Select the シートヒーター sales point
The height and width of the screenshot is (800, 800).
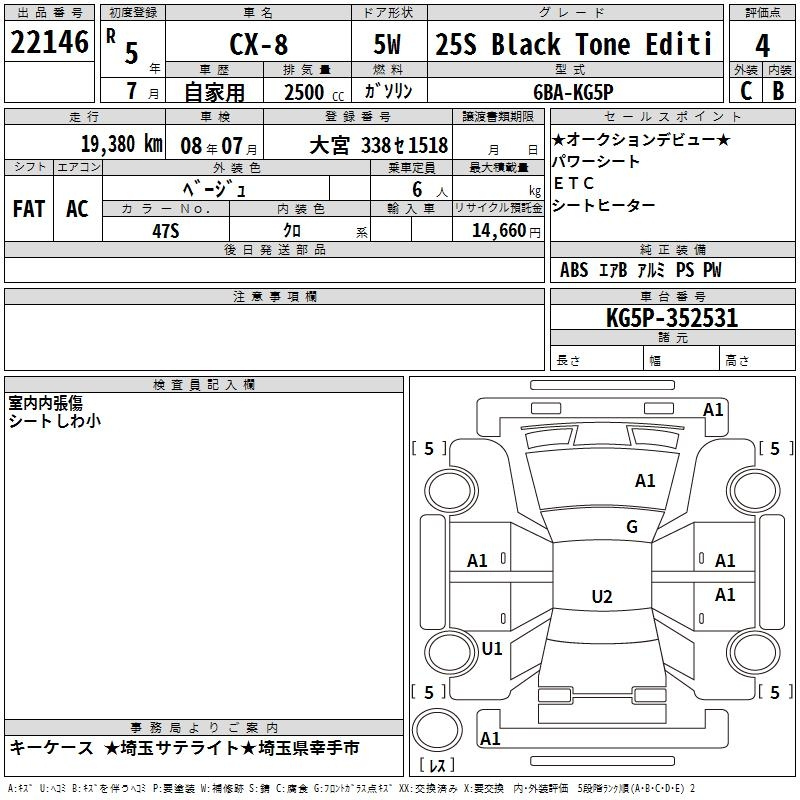(x=604, y=205)
